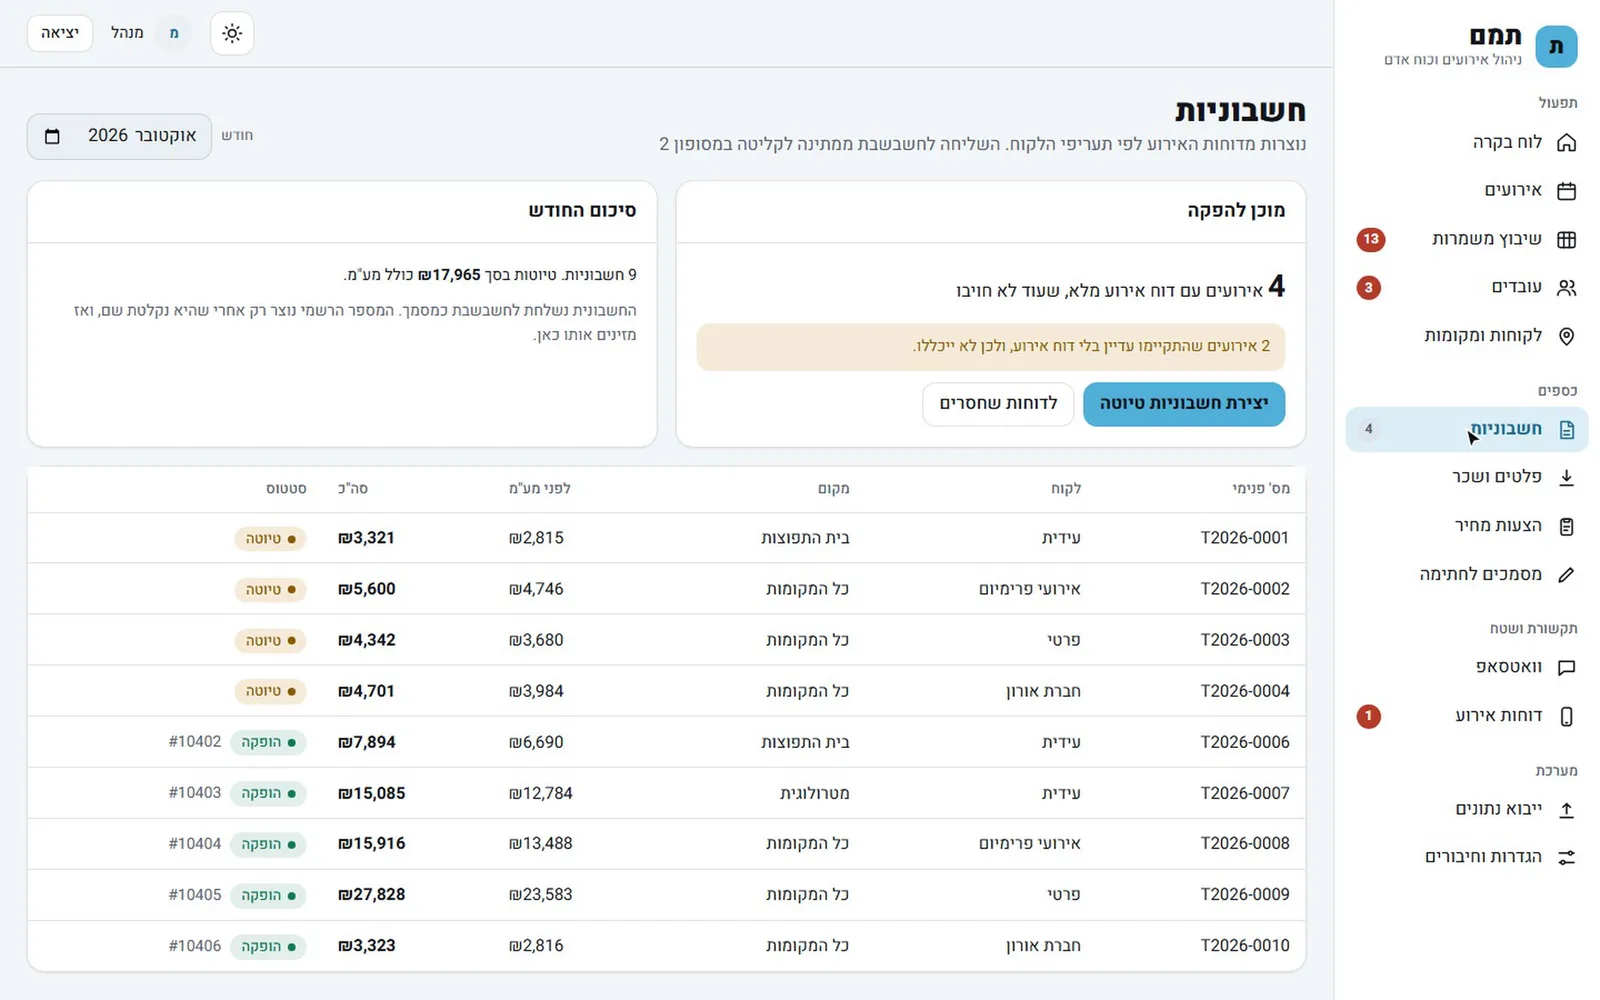Viewport: 1600px width, 1000px height.
Task: Click invoice number T2026-0010
Action: coord(1245,946)
